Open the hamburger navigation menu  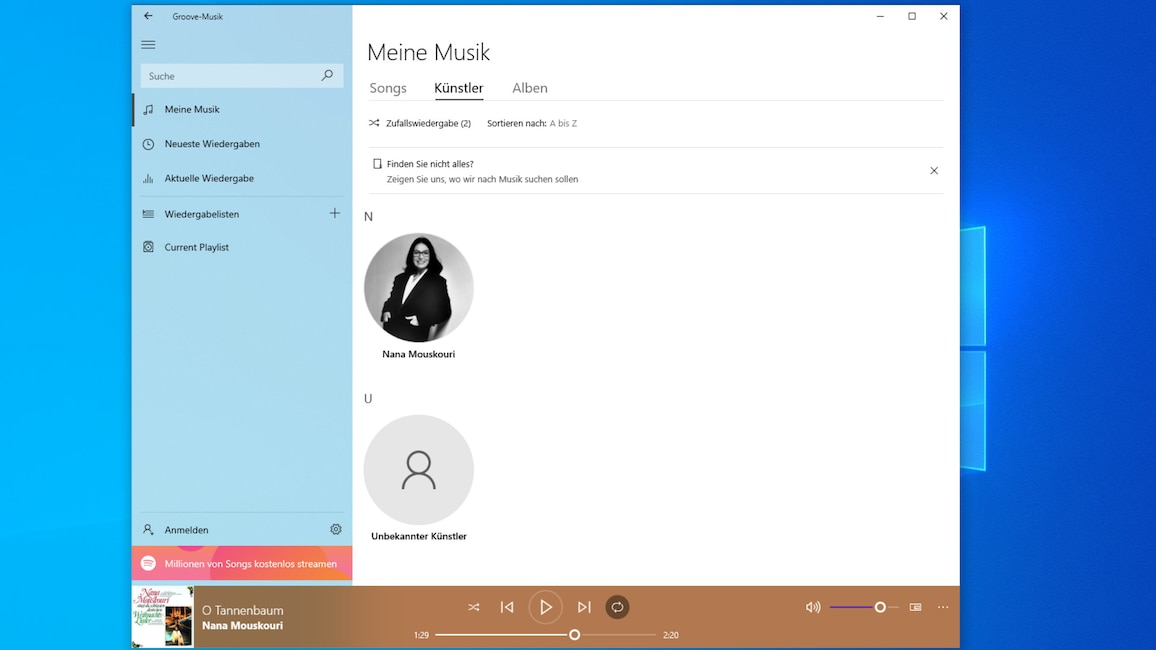point(148,45)
